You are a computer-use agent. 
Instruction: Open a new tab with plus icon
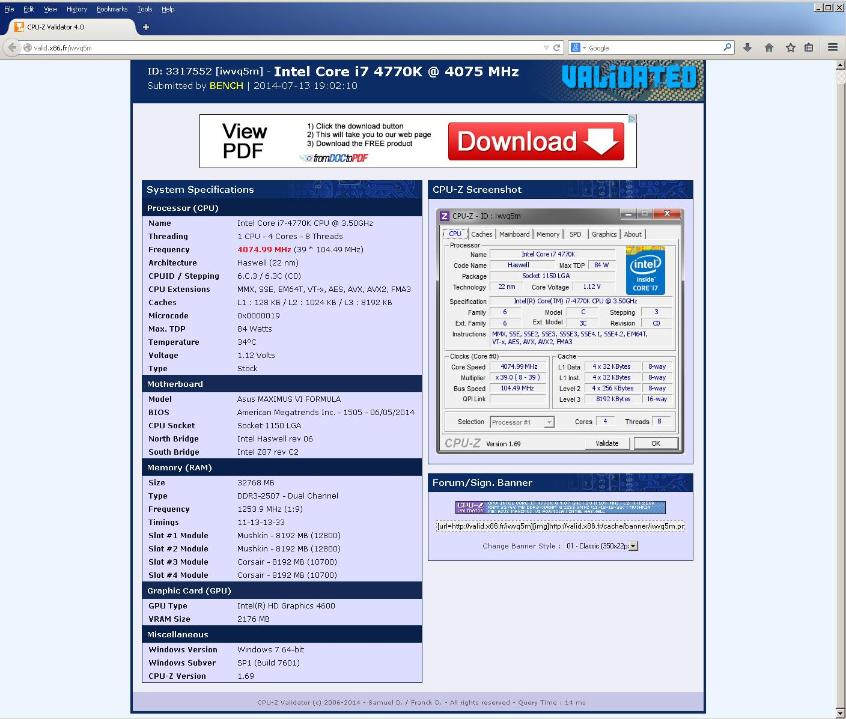coord(146,27)
